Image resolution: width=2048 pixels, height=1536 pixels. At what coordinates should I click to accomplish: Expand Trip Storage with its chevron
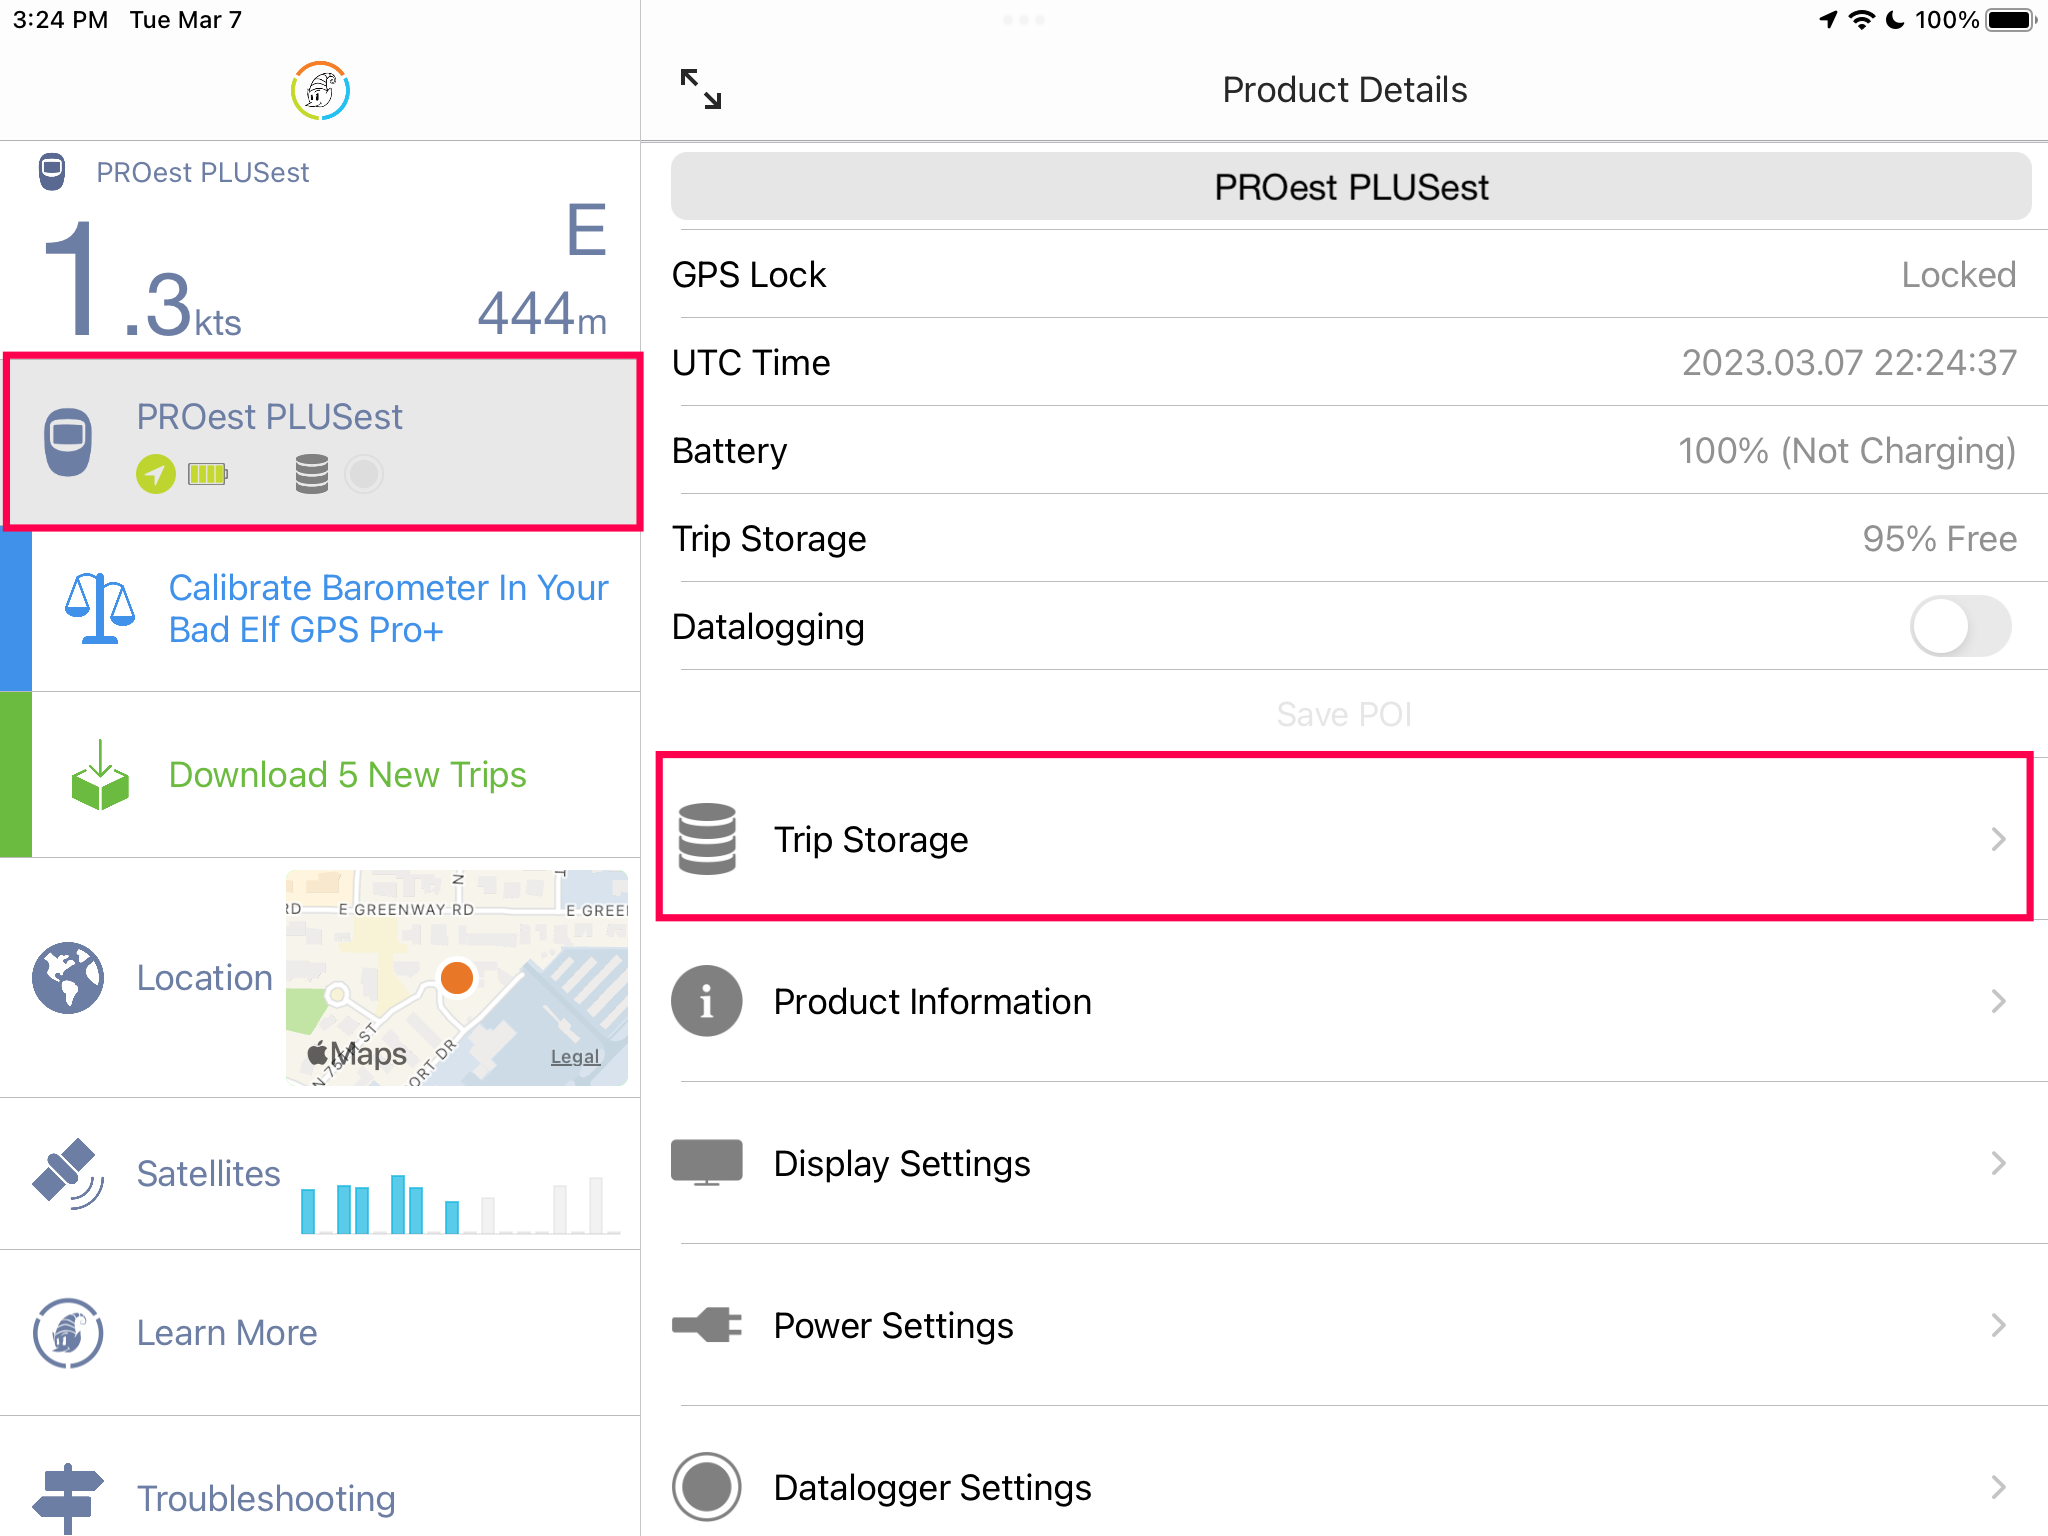tap(1997, 839)
